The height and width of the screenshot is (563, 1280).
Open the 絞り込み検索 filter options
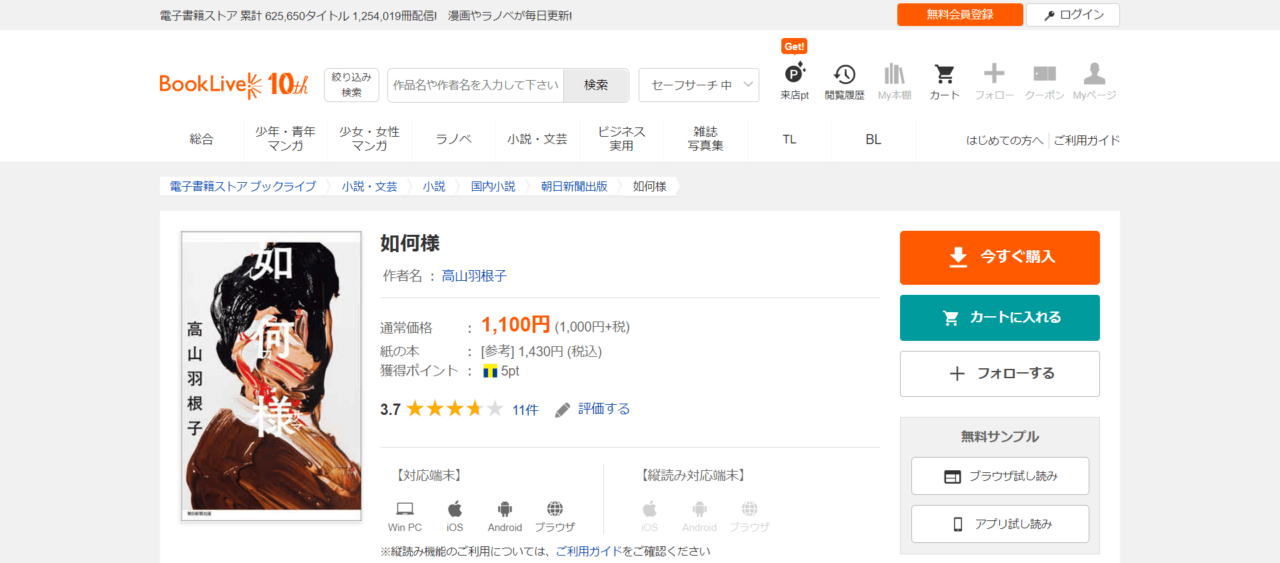[351, 85]
